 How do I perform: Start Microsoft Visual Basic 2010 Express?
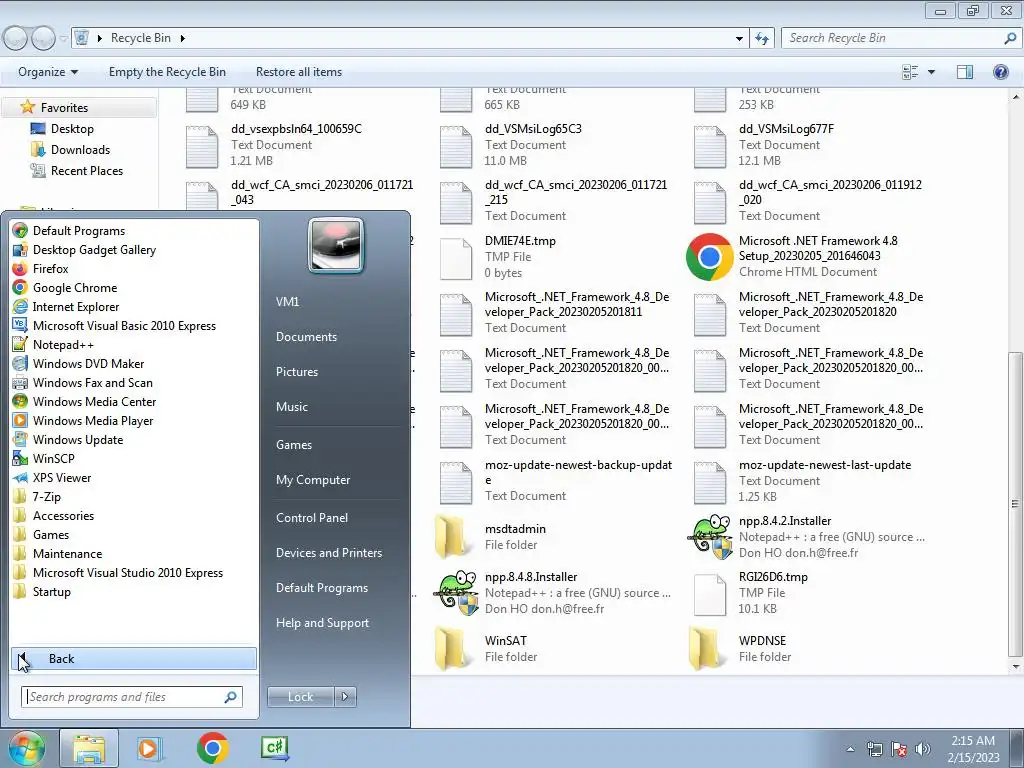[x=114, y=325]
